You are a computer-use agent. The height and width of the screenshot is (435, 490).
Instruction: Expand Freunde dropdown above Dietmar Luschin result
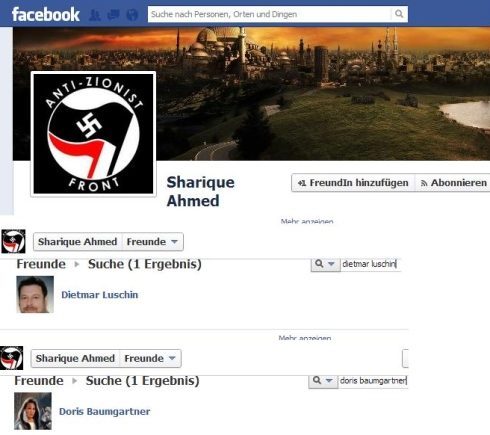pyautogui.click(x=152, y=242)
